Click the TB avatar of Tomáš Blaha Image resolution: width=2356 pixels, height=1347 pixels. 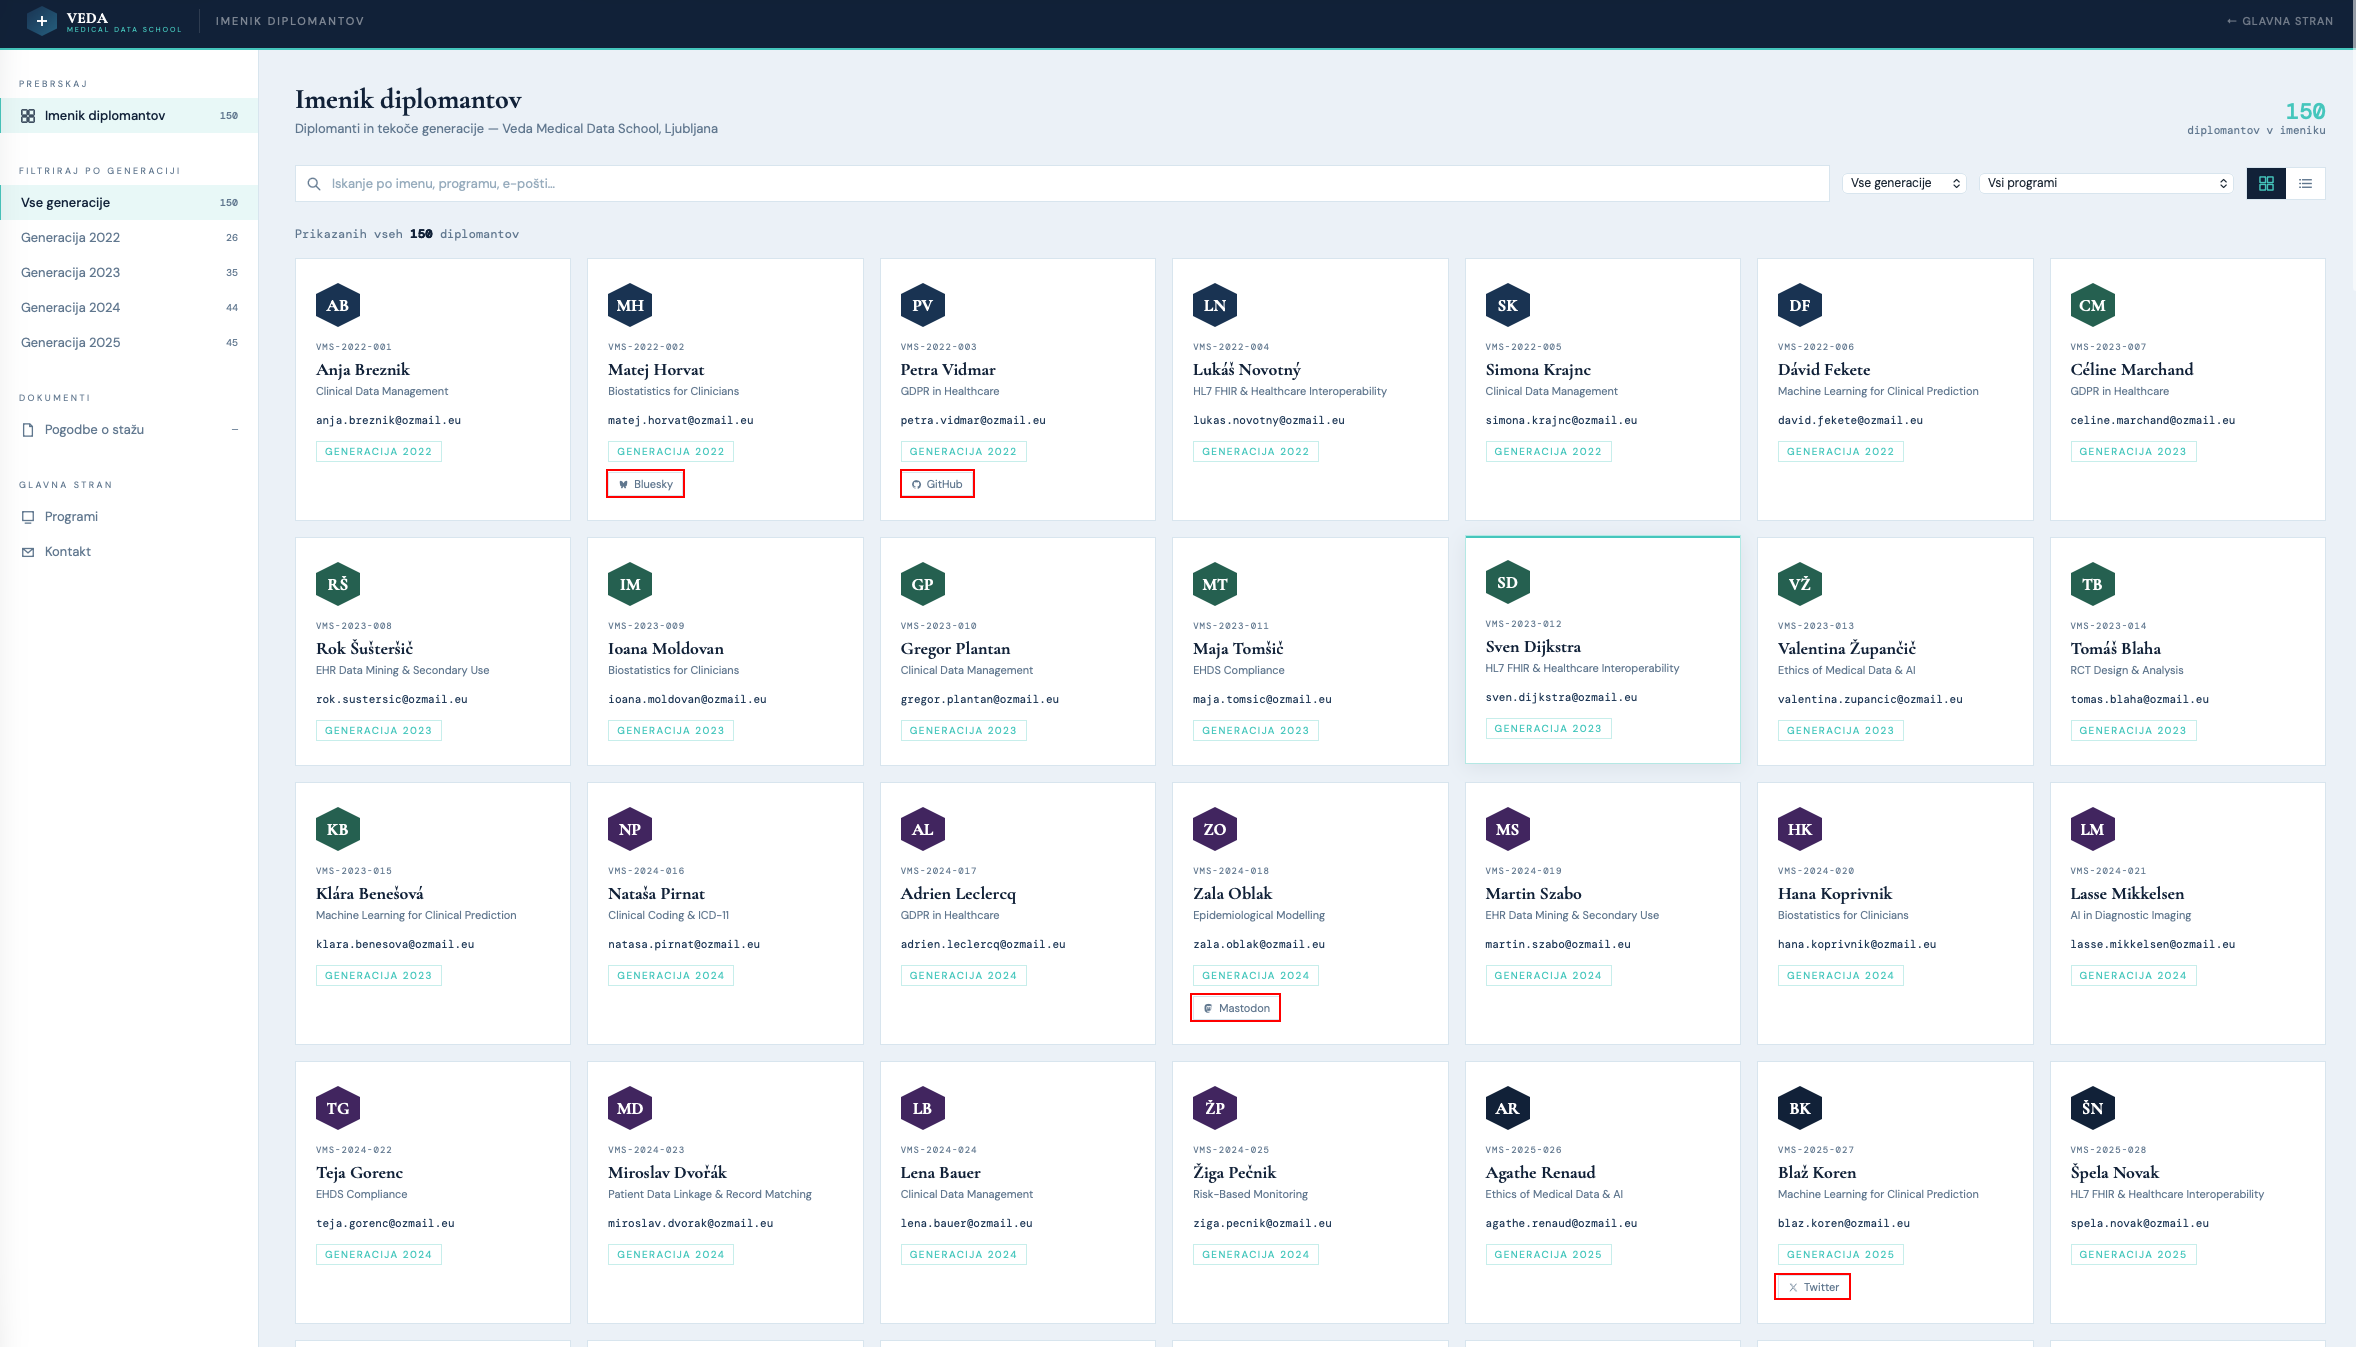pyautogui.click(x=2093, y=585)
